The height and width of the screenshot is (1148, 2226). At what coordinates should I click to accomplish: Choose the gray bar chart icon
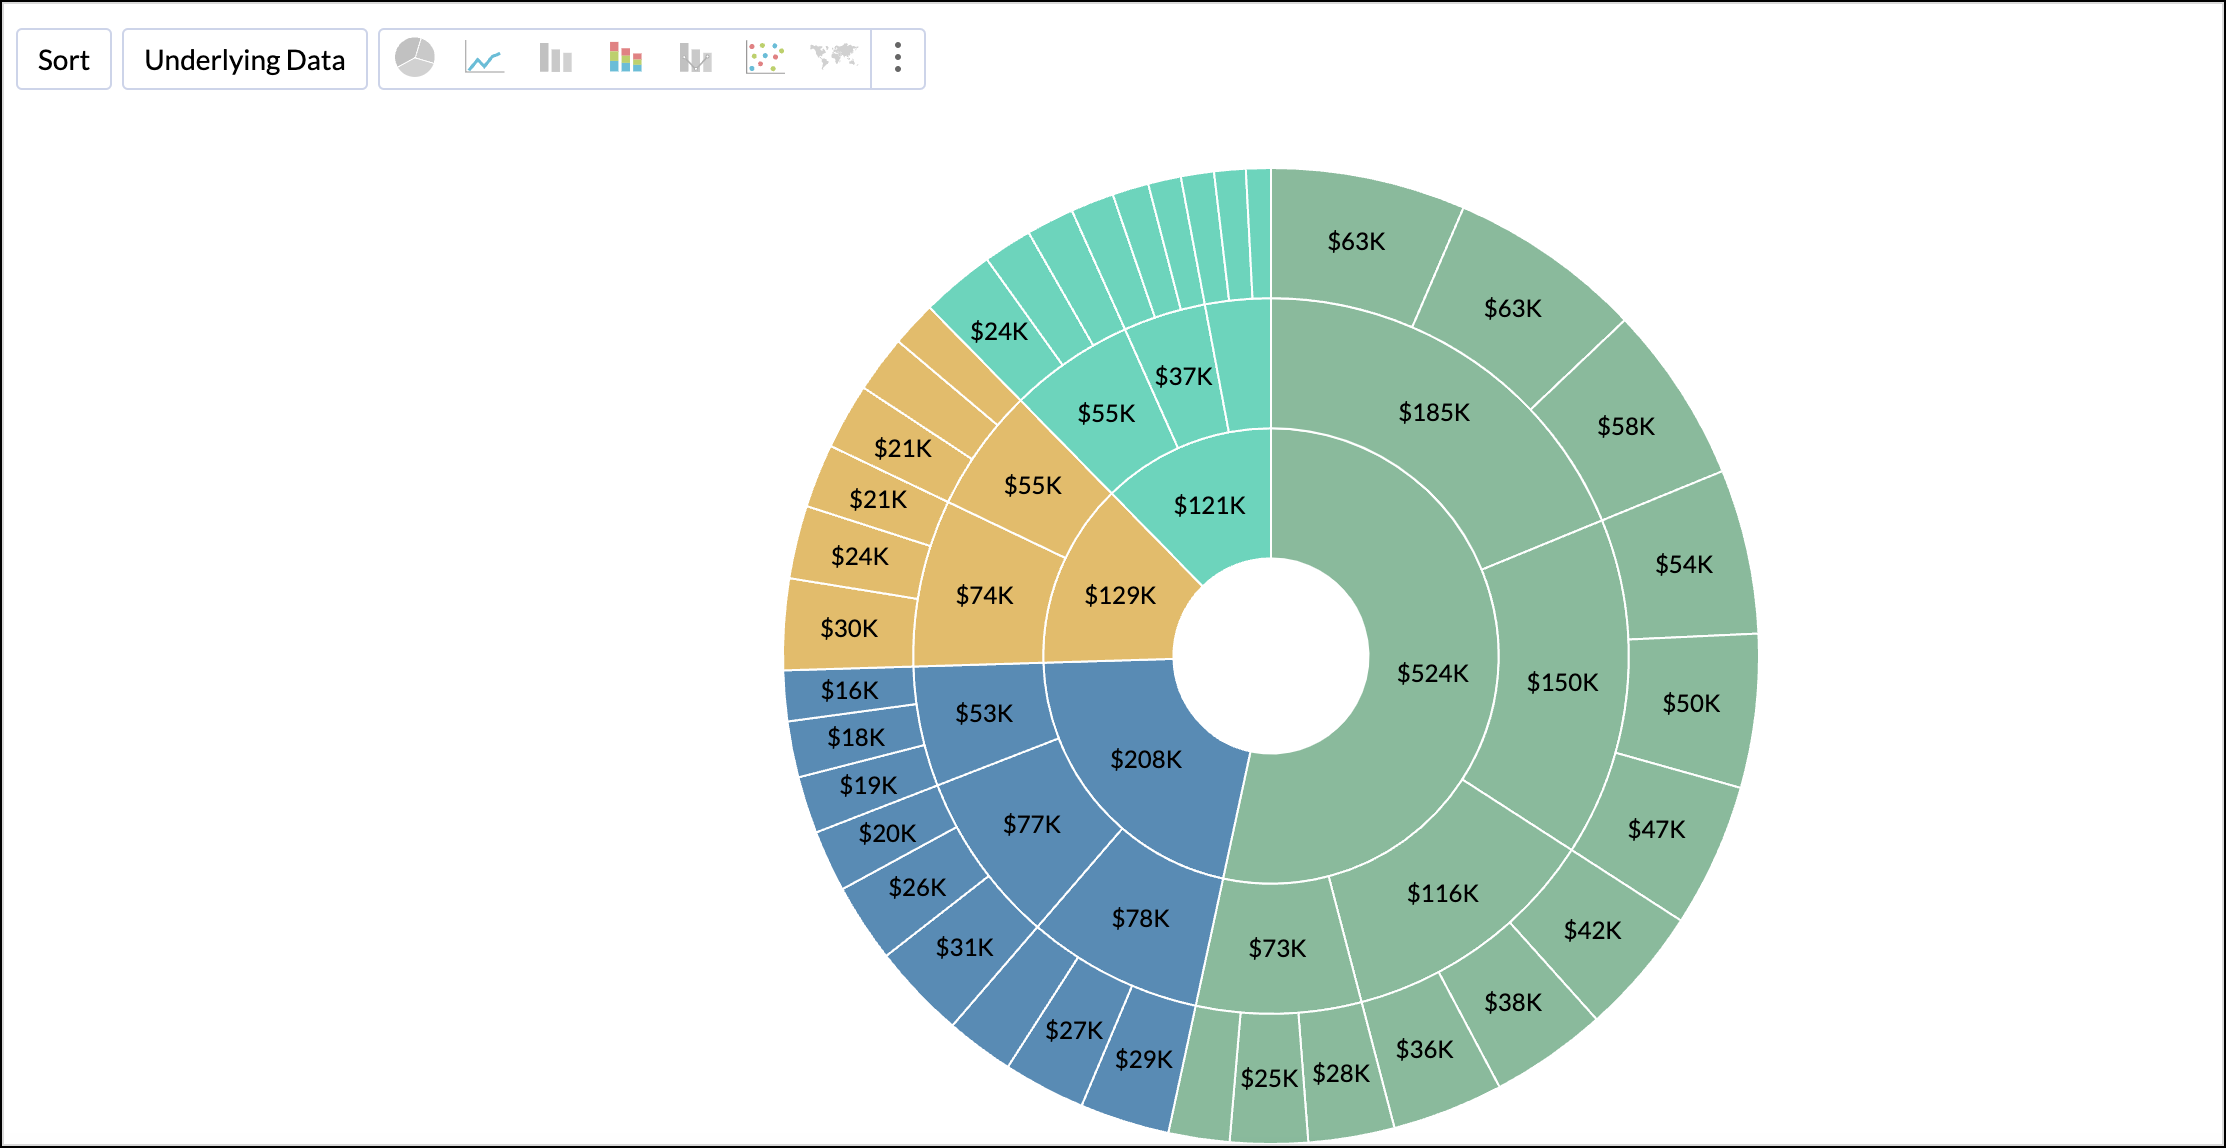point(555,59)
